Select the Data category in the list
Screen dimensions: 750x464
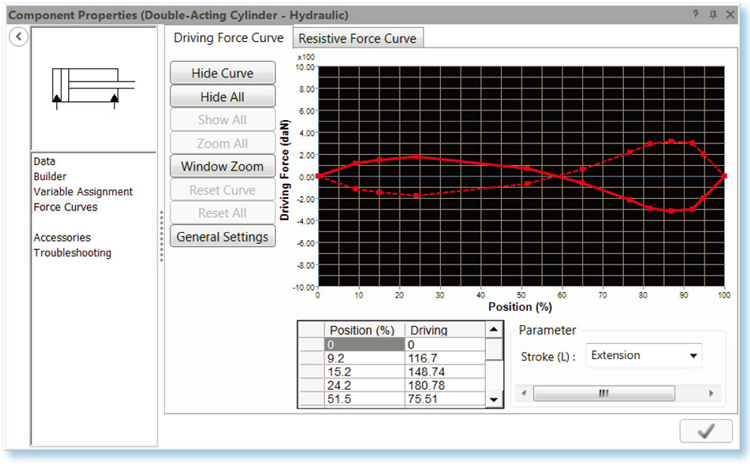pyautogui.click(x=44, y=161)
